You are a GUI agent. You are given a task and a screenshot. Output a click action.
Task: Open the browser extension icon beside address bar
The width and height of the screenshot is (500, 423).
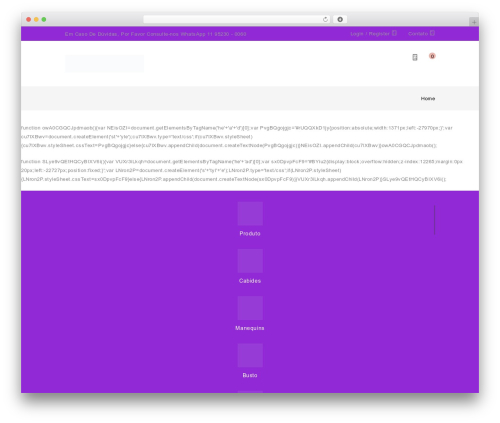(x=340, y=20)
